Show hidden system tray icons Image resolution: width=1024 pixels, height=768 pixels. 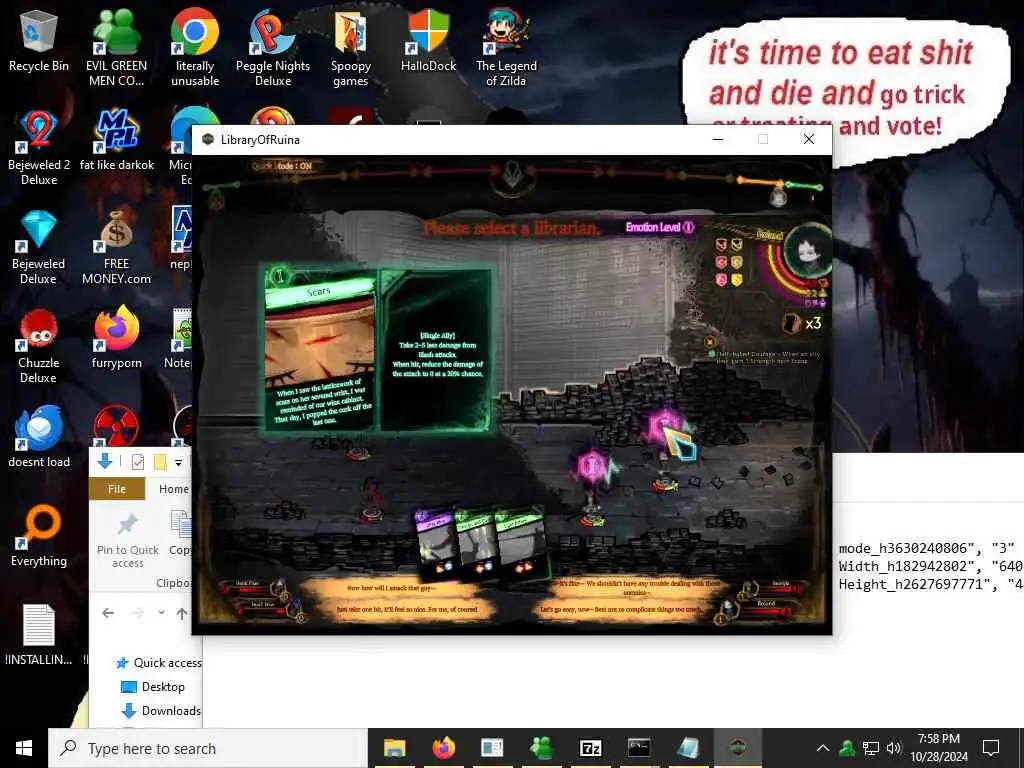[823, 748]
